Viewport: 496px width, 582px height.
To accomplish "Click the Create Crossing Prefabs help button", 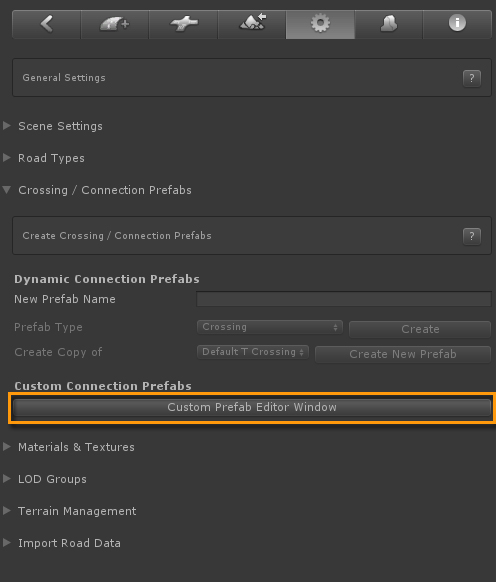I will (x=472, y=236).
